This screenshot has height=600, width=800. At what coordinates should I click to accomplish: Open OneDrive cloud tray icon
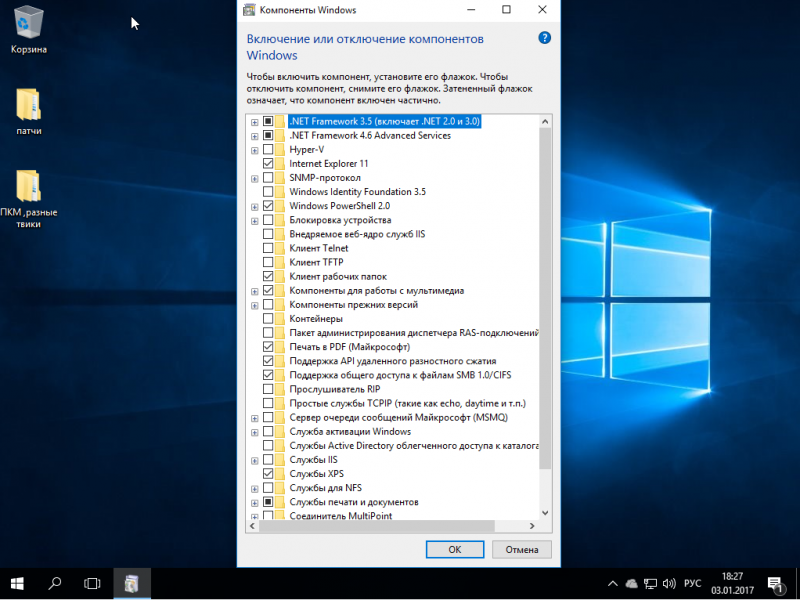[632, 584]
